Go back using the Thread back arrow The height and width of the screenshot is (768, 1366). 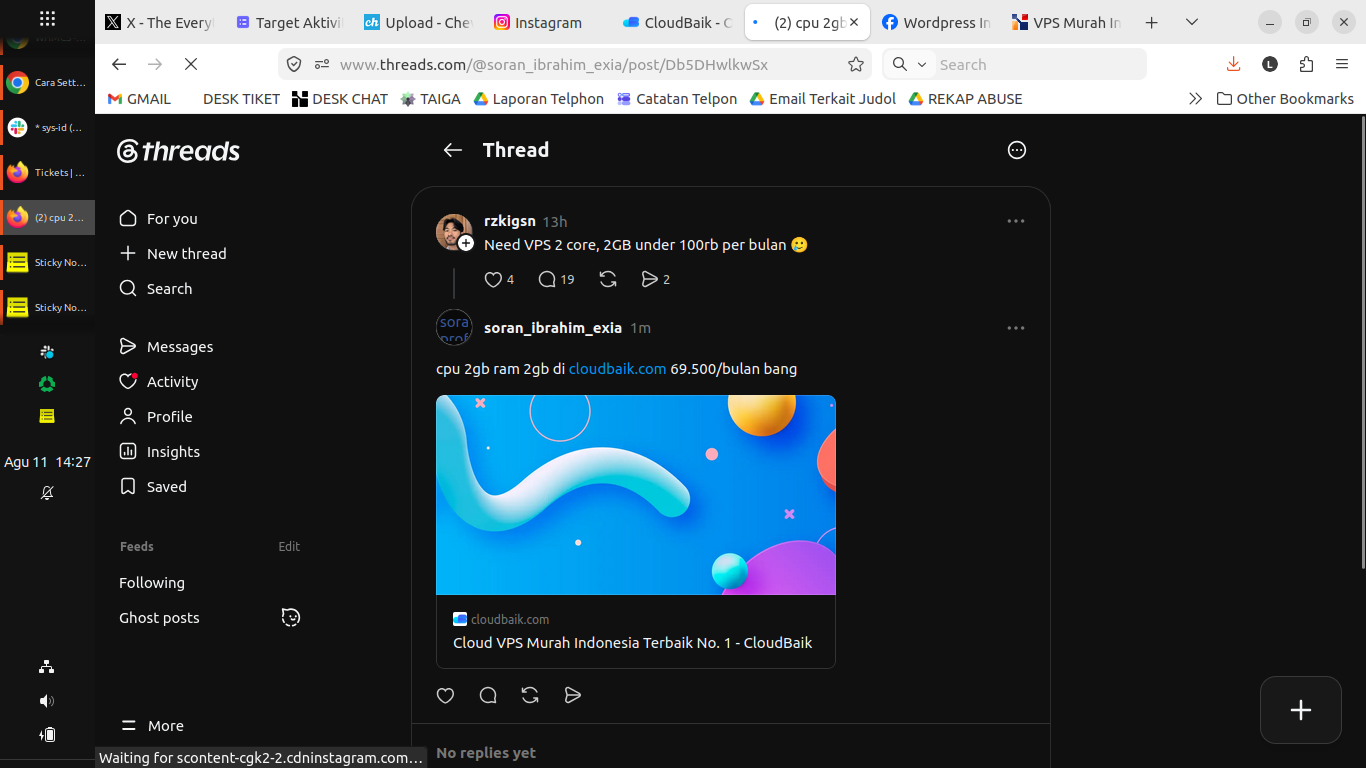[x=453, y=150]
